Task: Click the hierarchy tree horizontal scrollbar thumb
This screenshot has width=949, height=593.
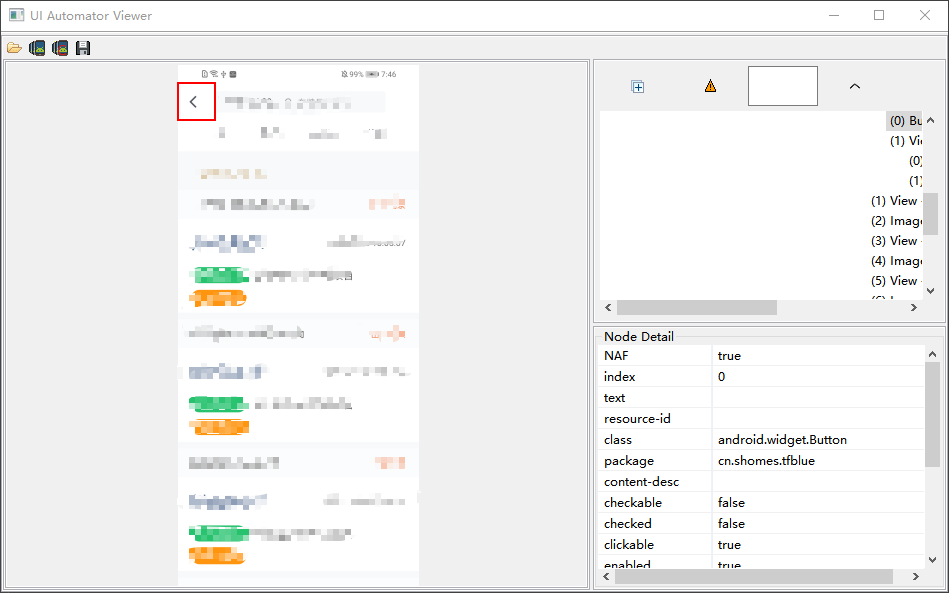Action: pos(697,307)
